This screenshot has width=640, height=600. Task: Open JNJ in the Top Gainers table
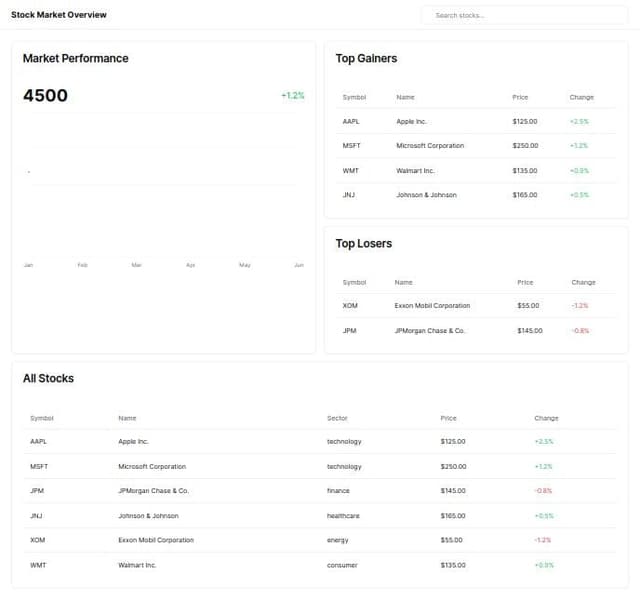[x=349, y=195]
